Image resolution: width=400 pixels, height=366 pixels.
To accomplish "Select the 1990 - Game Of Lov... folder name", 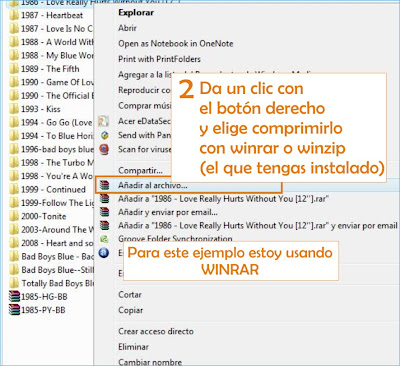I will tap(57, 82).
